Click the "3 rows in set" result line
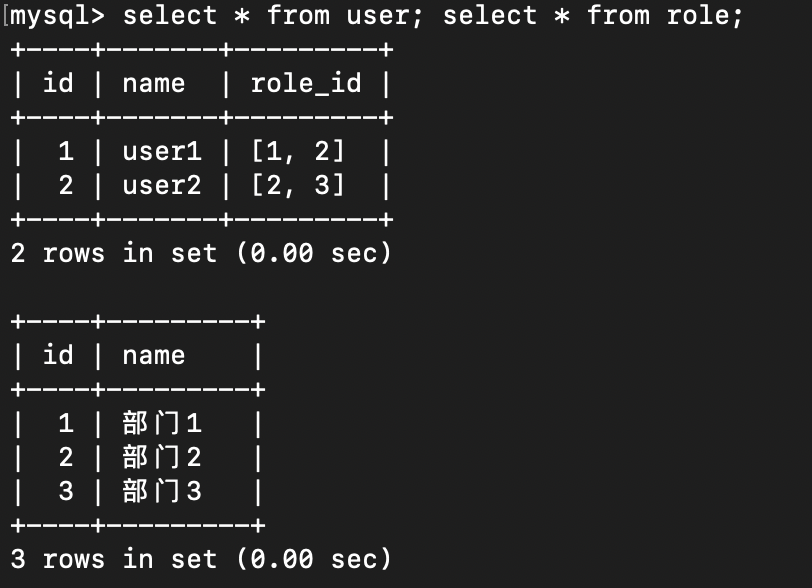Image resolution: width=812 pixels, height=588 pixels. coord(201,559)
